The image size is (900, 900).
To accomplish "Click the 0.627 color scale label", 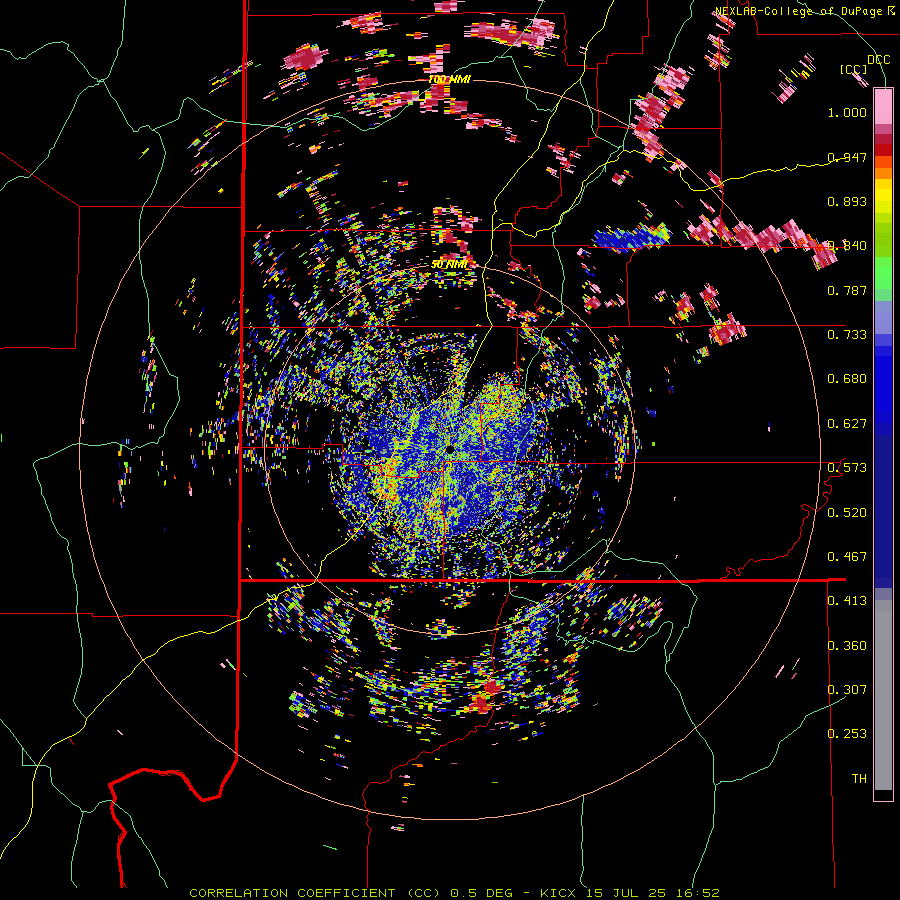I will click(847, 424).
